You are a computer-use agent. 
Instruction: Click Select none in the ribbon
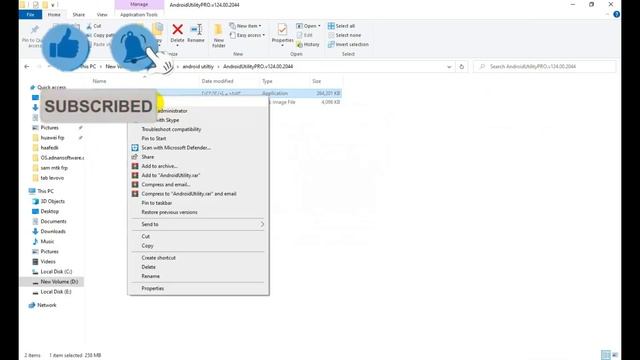click(x=344, y=35)
